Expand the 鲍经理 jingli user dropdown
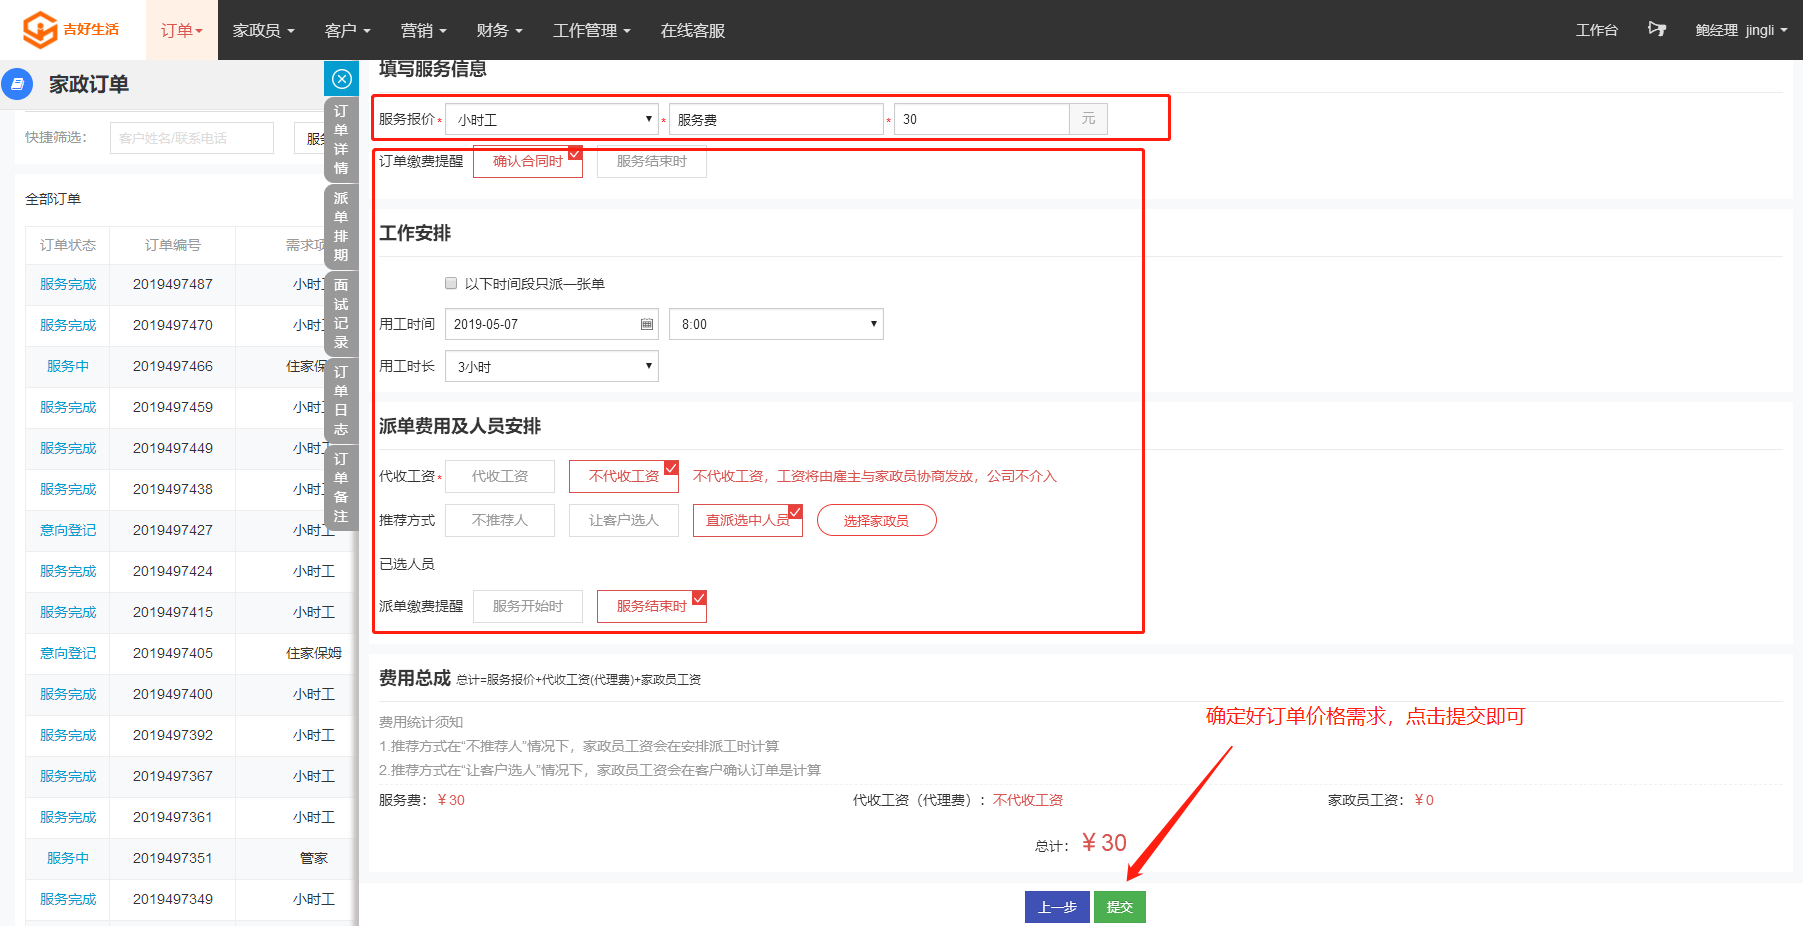The width and height of the screenshot is (1803, 926). [1741, 30]
